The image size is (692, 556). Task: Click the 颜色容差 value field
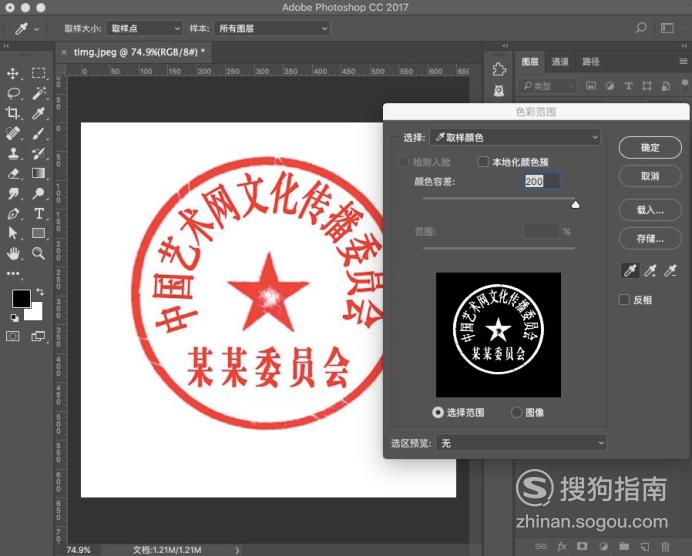(542, 181)
